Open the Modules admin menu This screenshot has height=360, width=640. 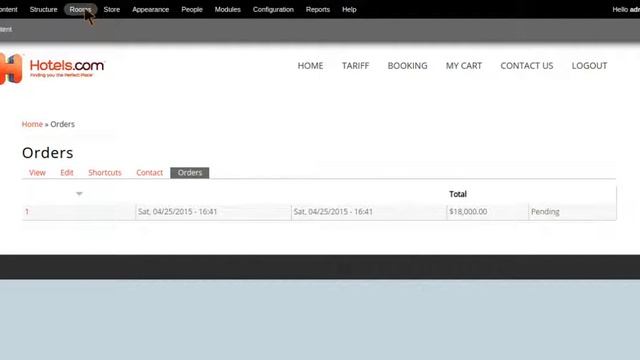(x=227, y=9)
